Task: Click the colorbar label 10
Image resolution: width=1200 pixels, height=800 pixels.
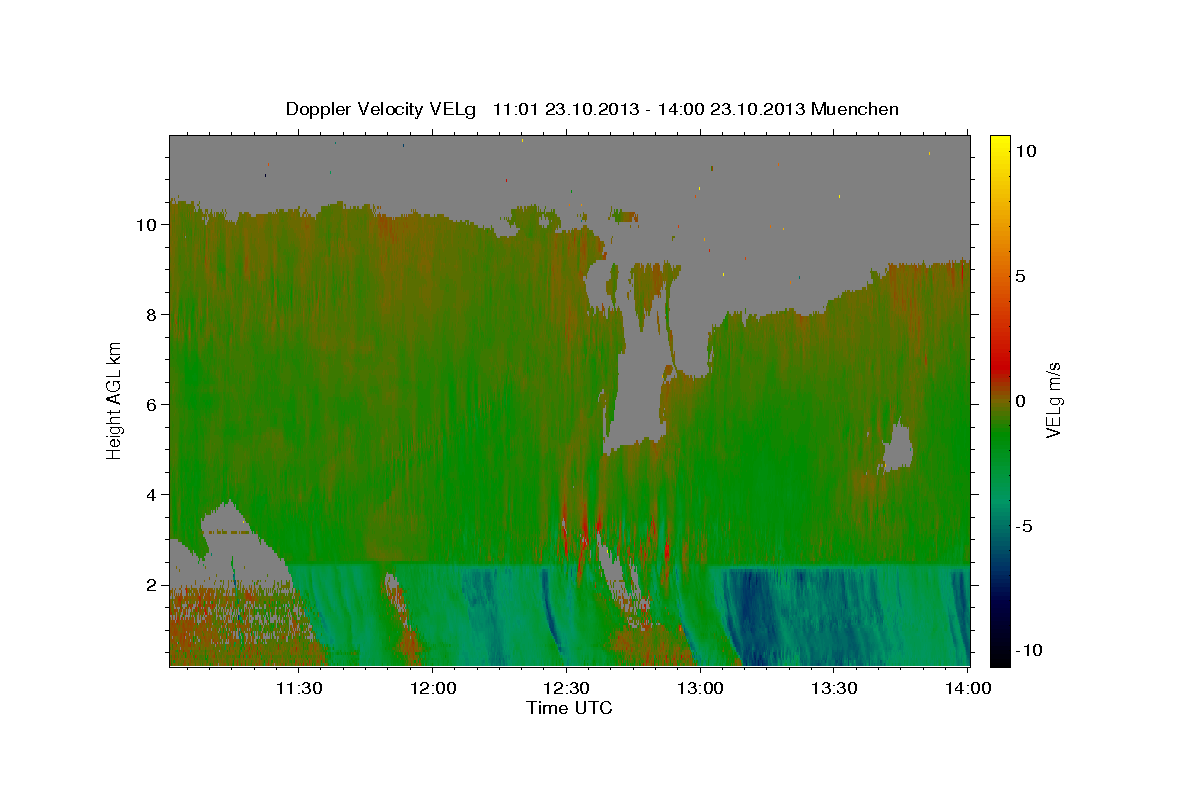Action: point(1026,151)
